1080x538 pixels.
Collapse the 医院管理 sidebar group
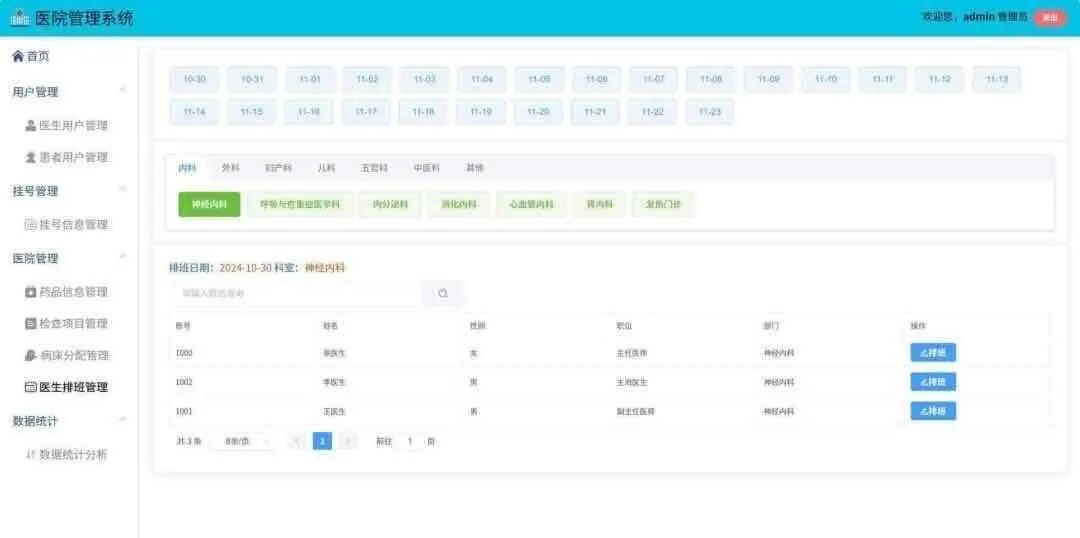(x=123, y=258)
